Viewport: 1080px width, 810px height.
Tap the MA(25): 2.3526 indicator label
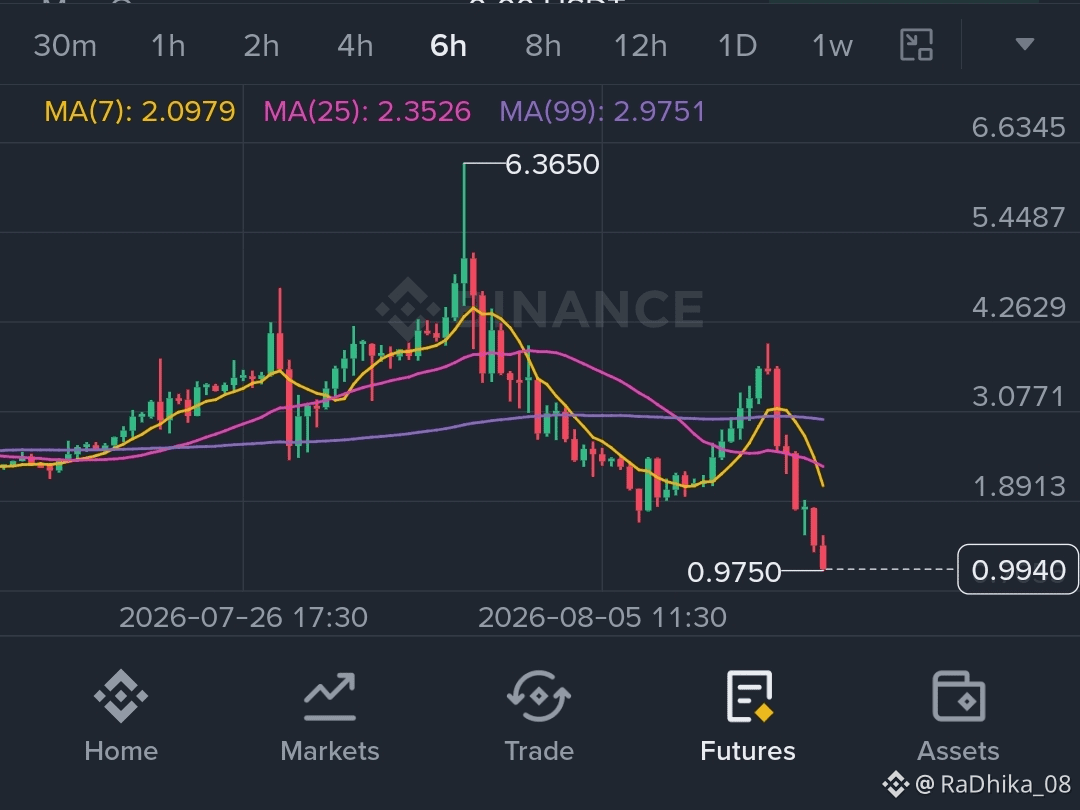tap(367, 111)
